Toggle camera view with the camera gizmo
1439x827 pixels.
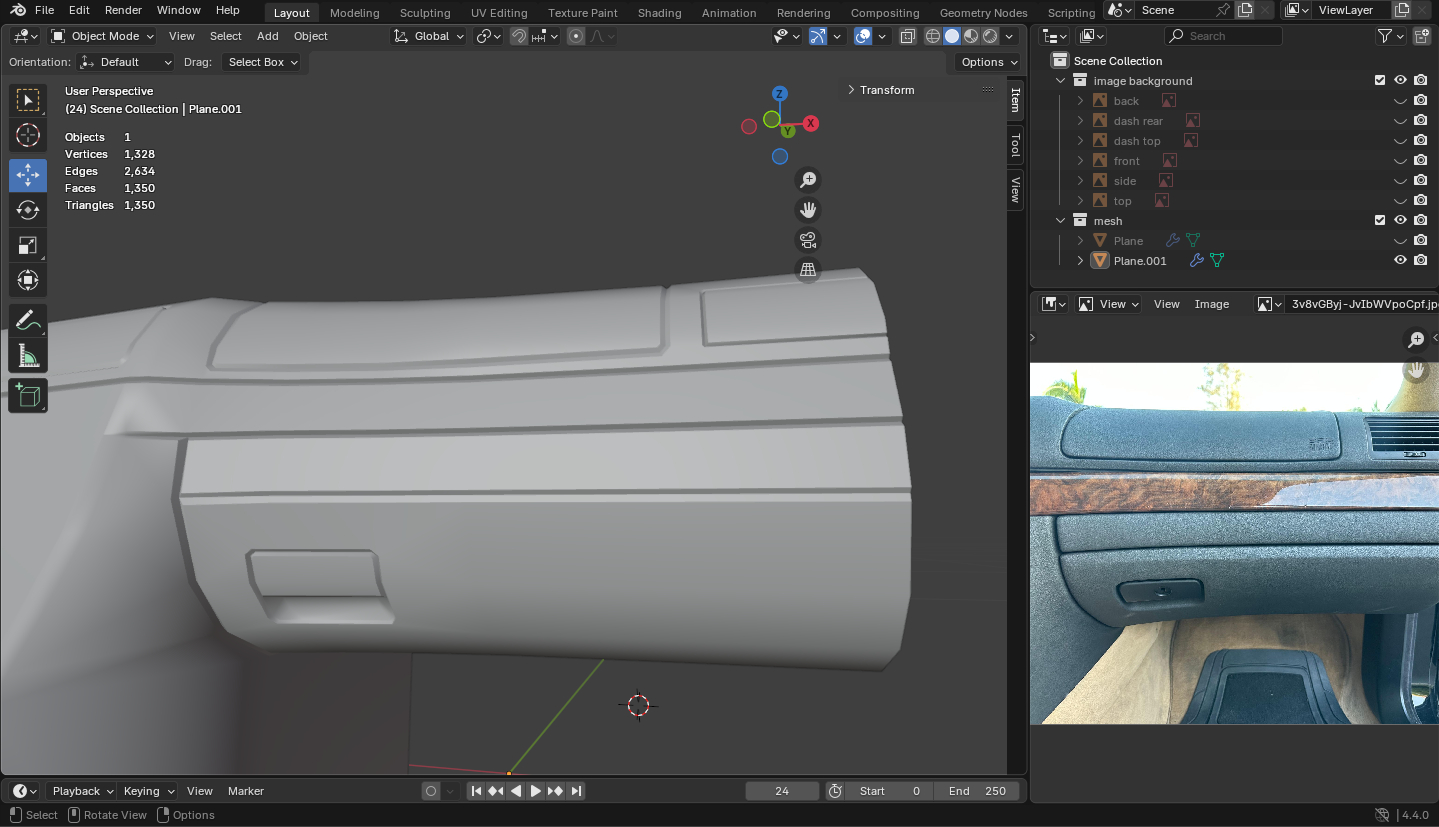point(808,240)
